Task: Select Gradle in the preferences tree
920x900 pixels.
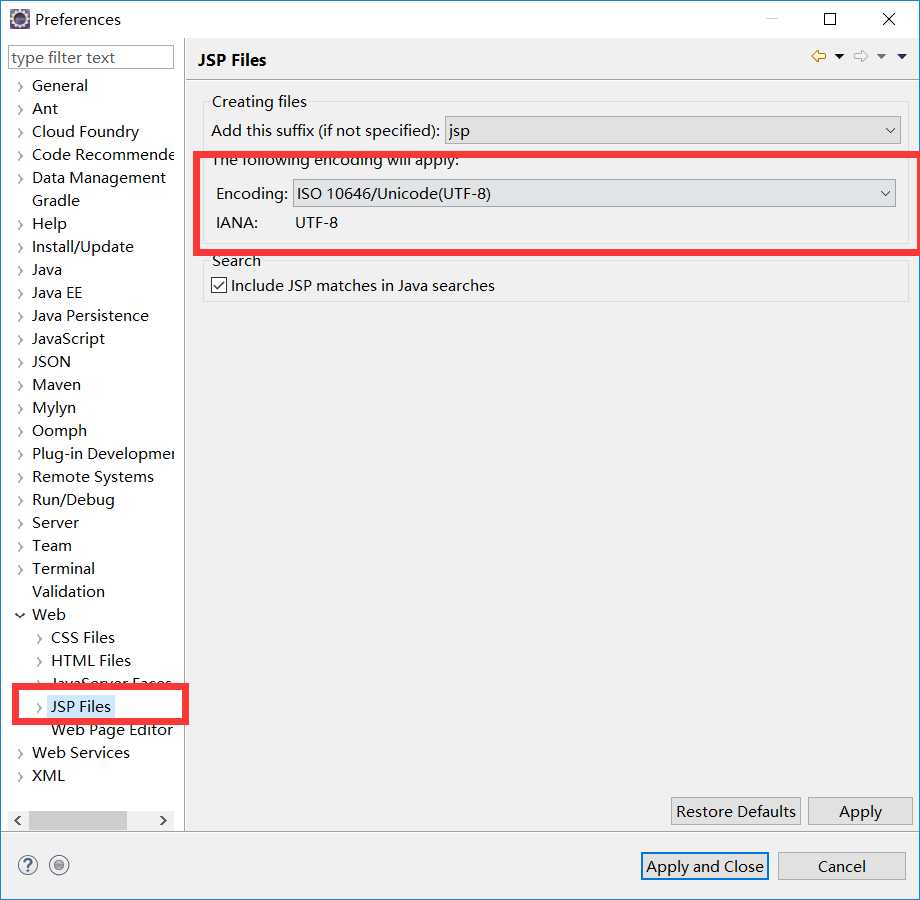Action: 56,200
